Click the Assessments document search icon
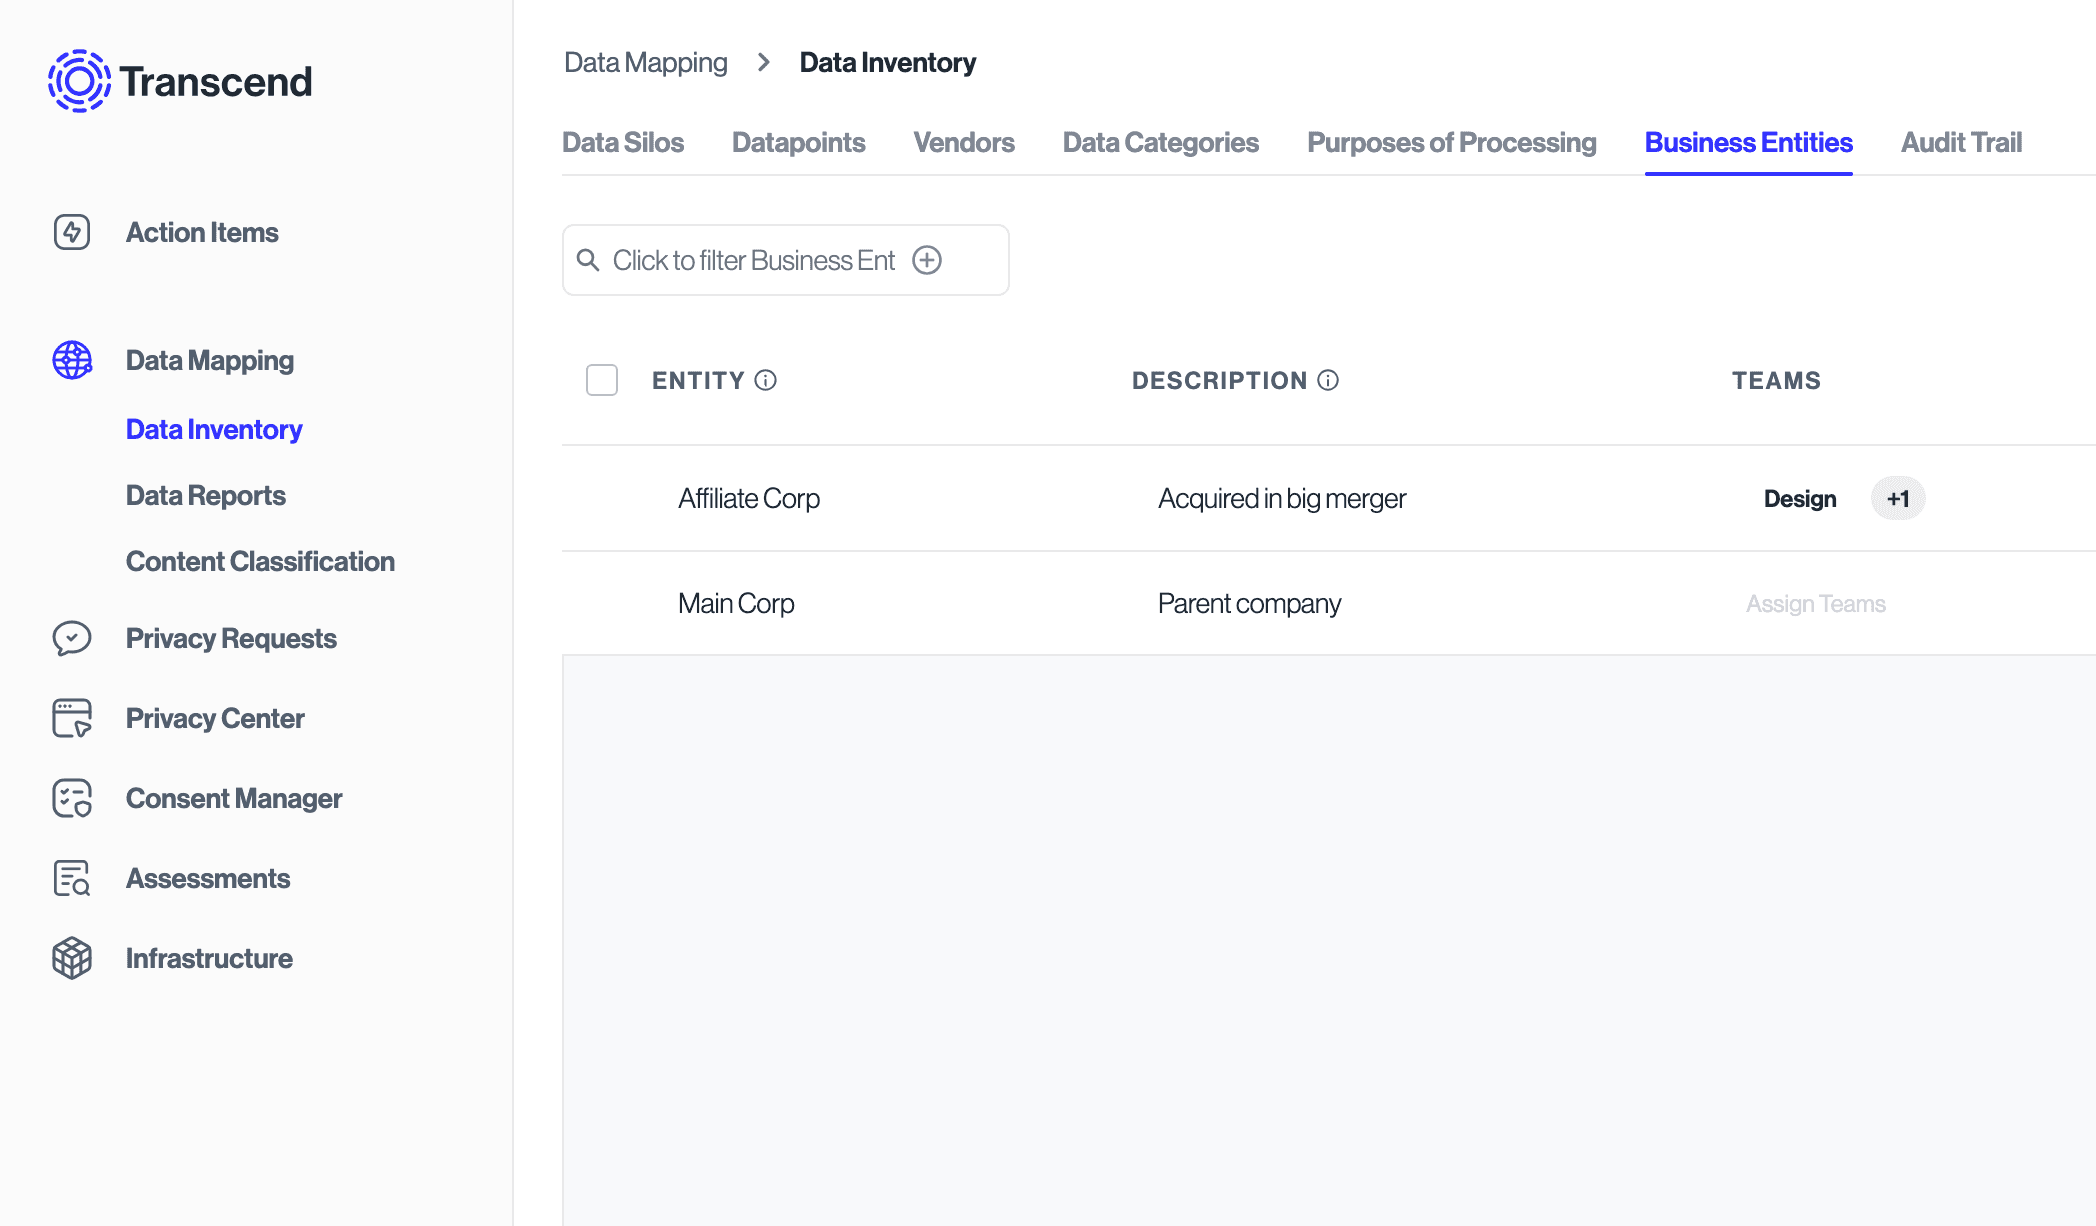Viewport: 2096px width, 1226px height. point(72,878)
